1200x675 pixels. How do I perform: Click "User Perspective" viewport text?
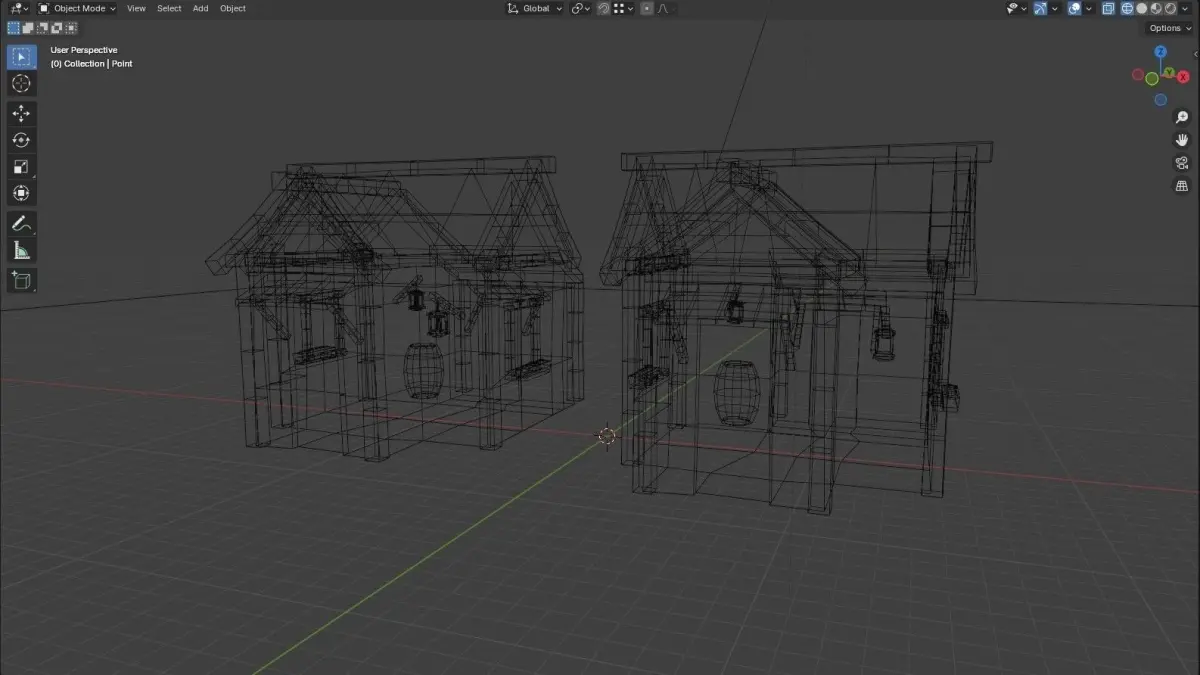(84, 50)
